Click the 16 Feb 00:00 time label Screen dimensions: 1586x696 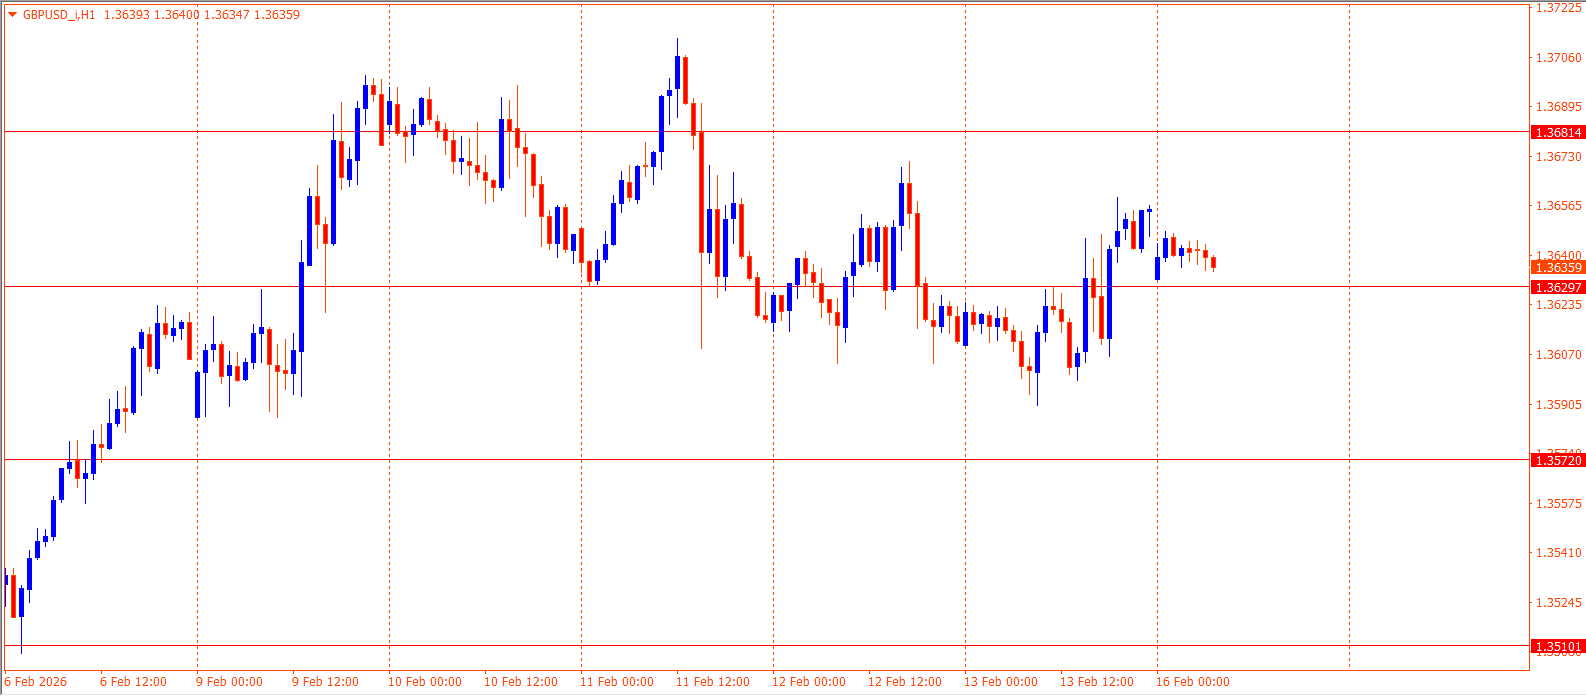point(1193,682)
